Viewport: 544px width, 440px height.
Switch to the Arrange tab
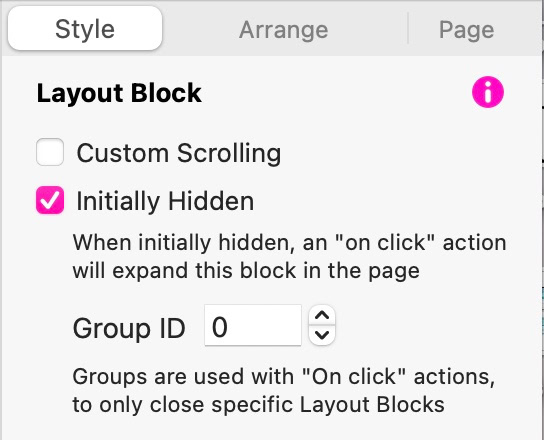point(283,30)
